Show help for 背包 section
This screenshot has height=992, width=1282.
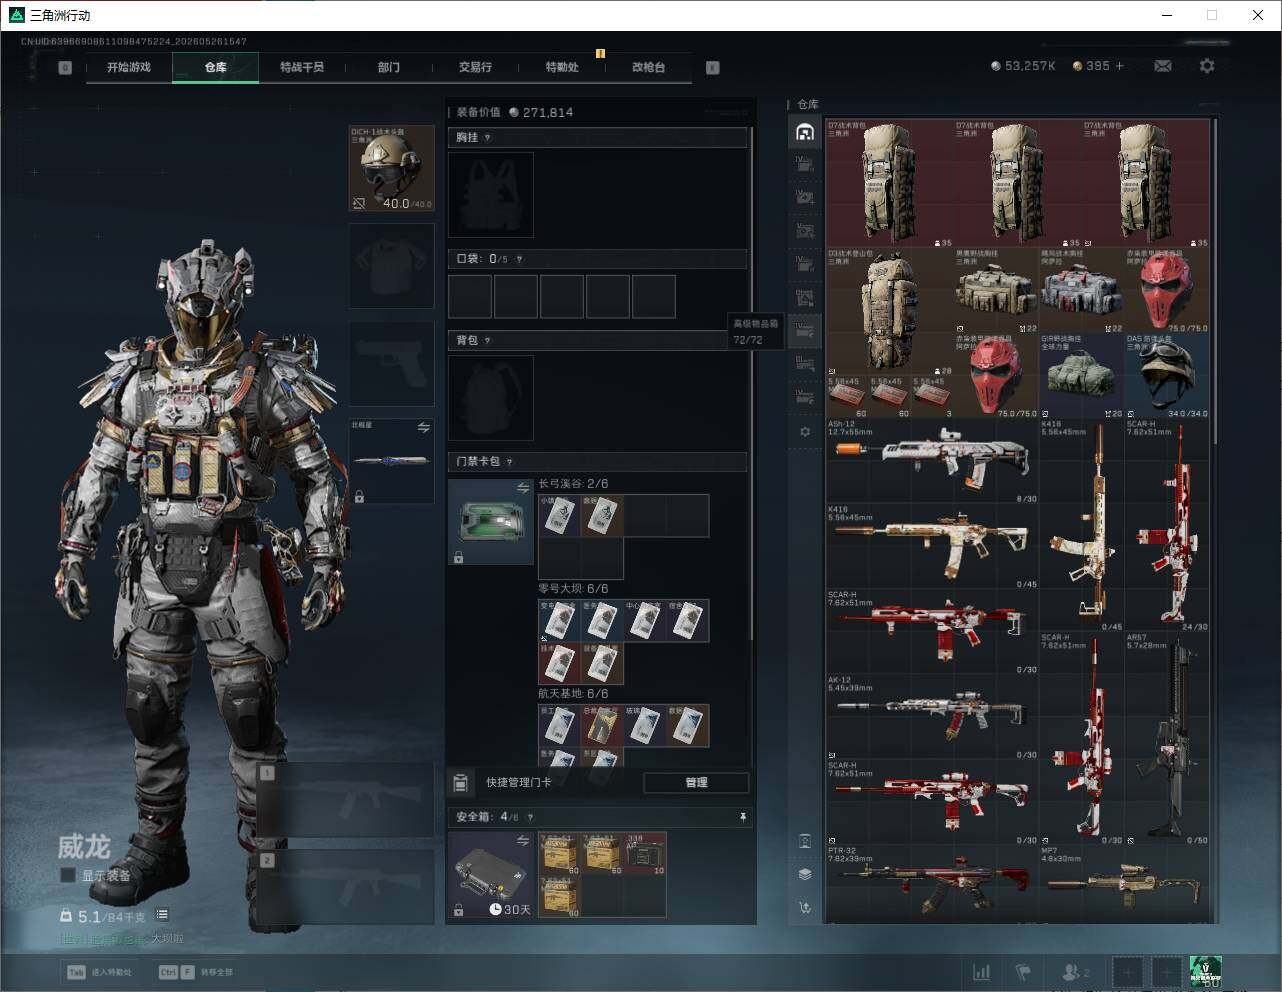coord(488,341)
